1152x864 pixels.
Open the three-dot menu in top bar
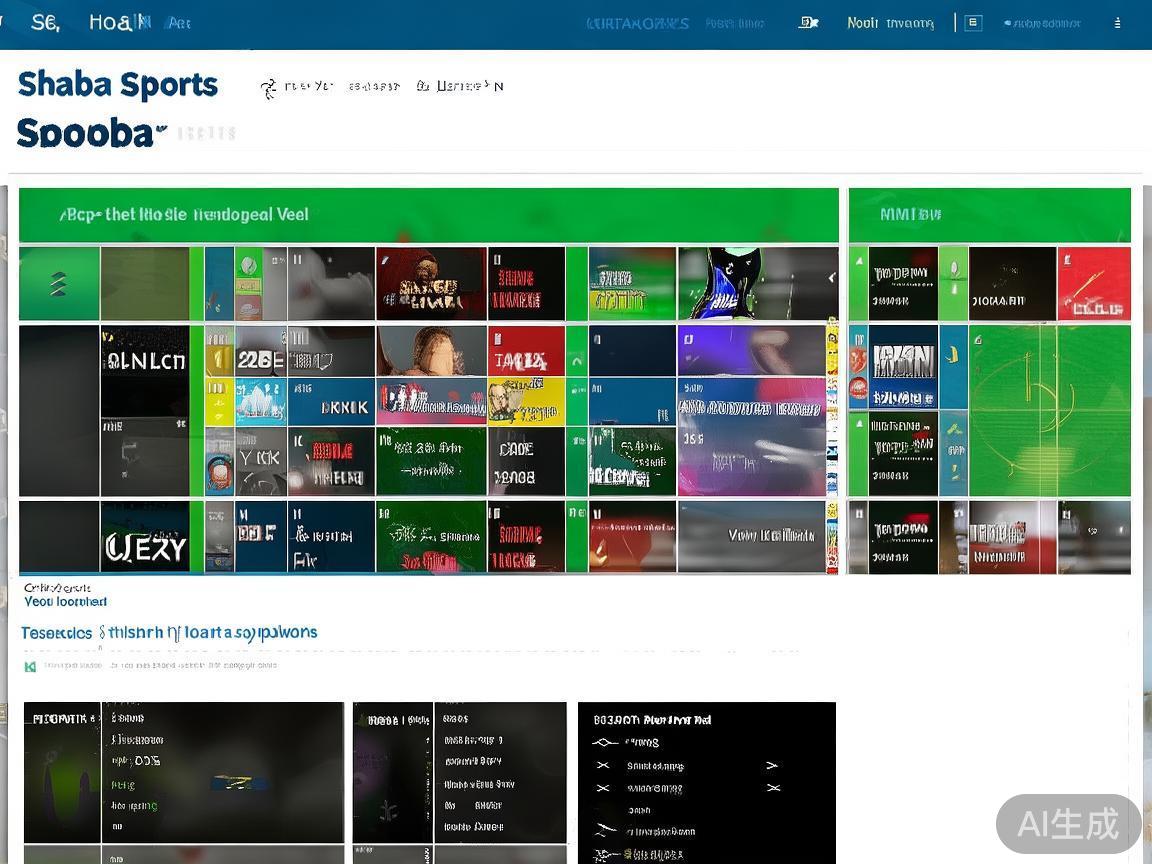click(x=1117, y=23)
